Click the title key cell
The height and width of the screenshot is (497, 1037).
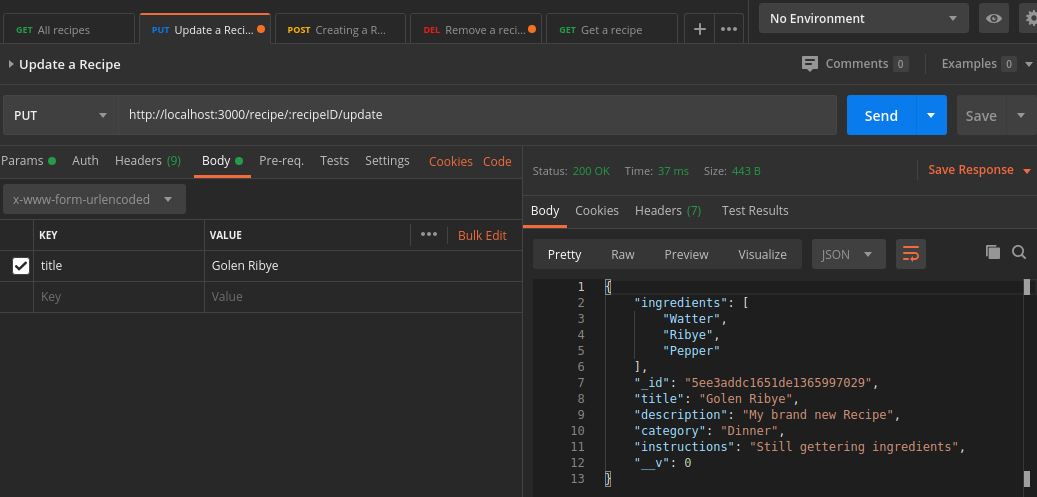coord(119,266)
